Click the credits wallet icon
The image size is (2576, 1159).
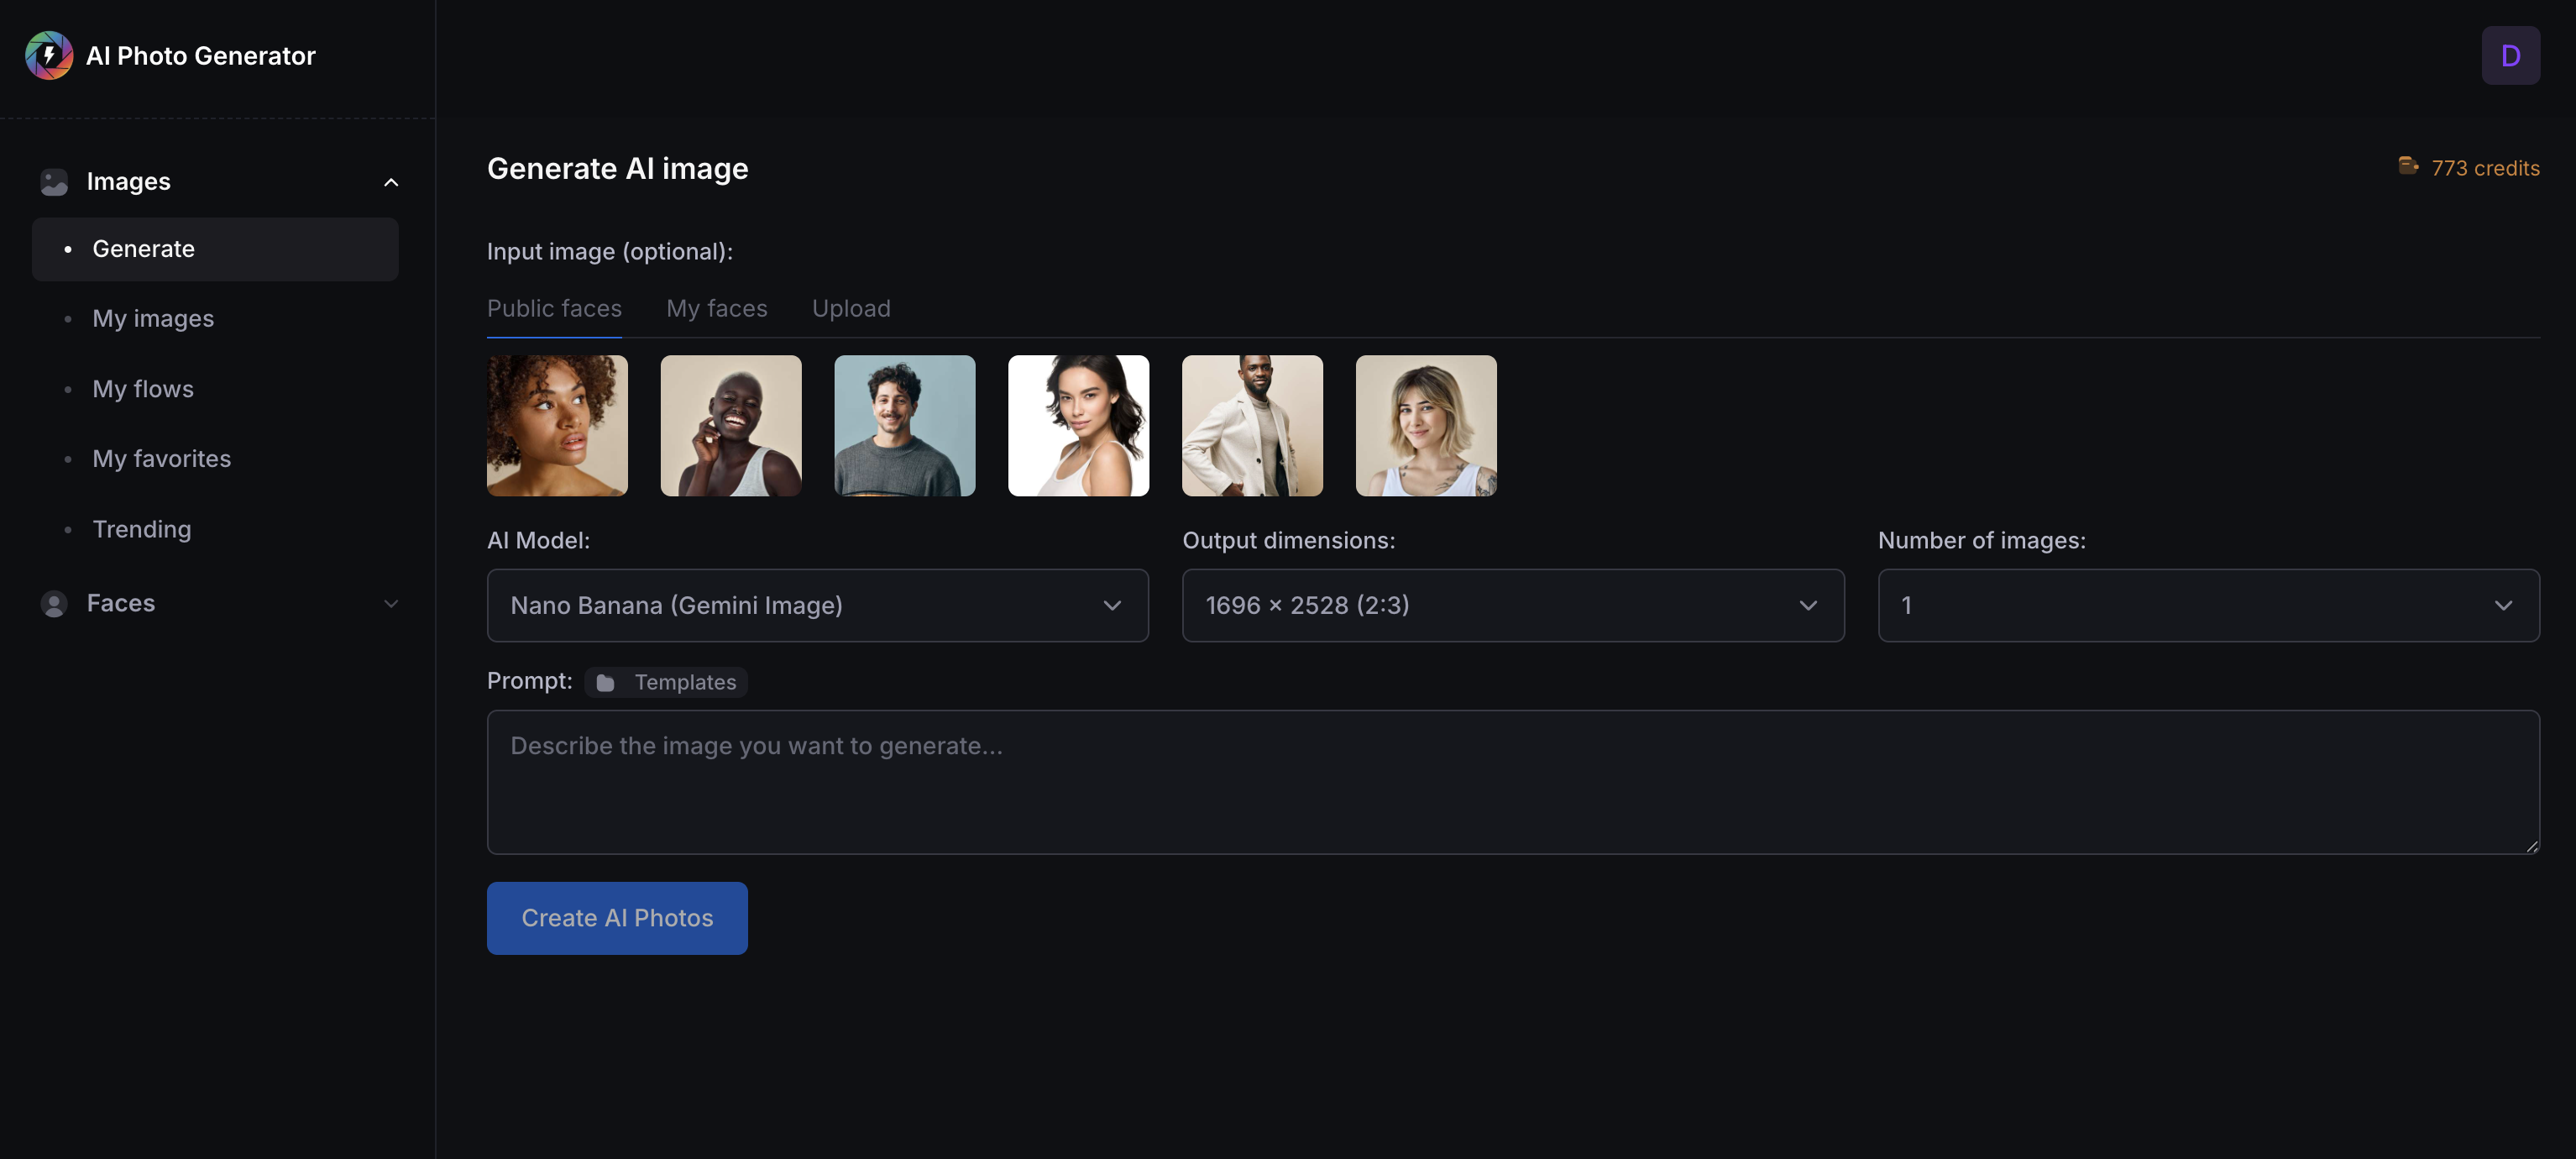pyautogui.click(x=2407, y=166)
